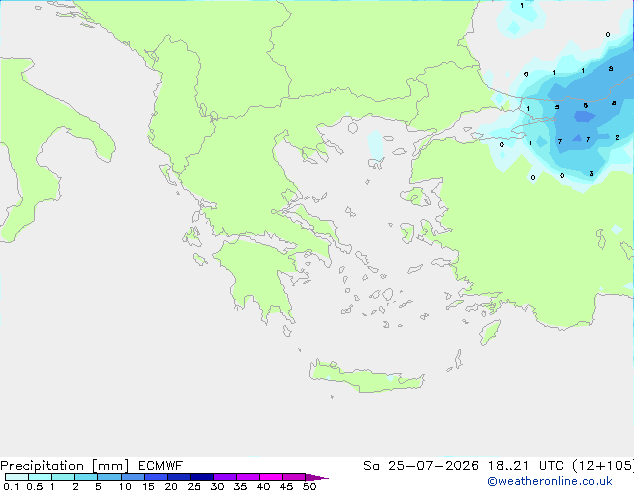The image size is (634, 490).
Task: Click the '15' legend scale label
Action: [x=148, y=486]
